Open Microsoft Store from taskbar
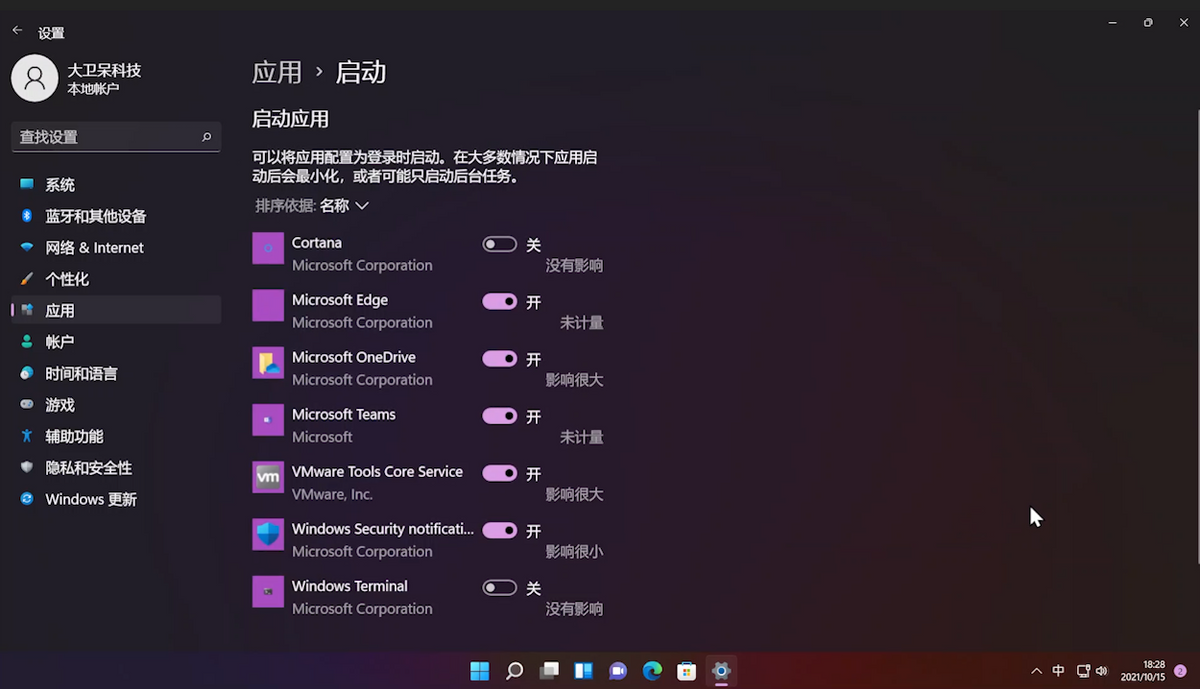 point(686,670)
